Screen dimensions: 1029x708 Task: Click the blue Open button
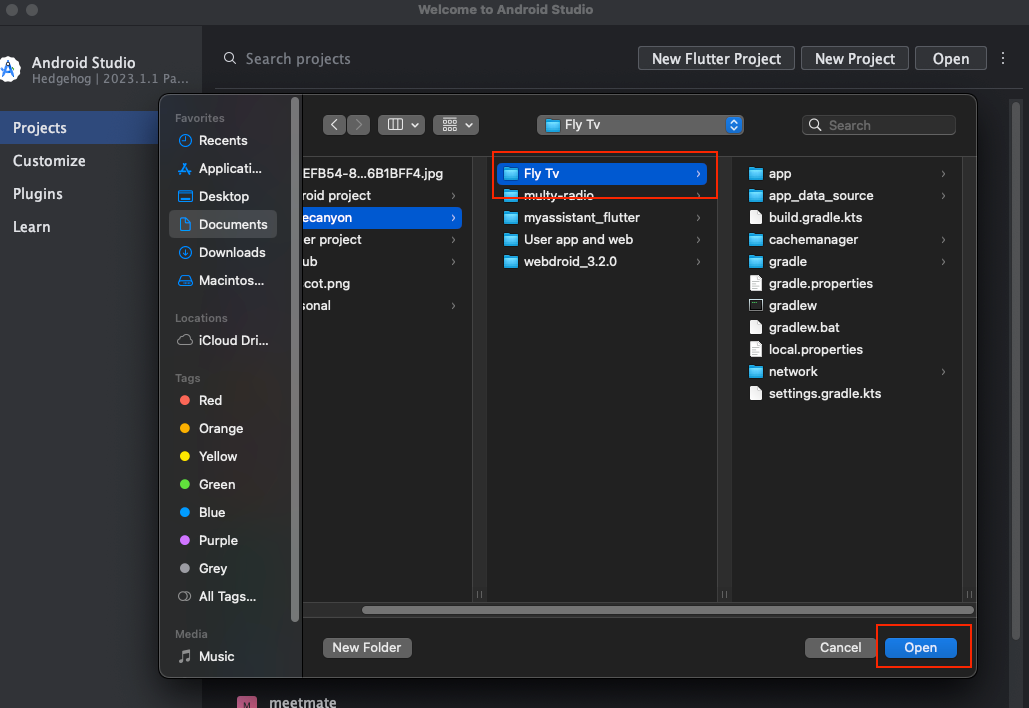920,648
